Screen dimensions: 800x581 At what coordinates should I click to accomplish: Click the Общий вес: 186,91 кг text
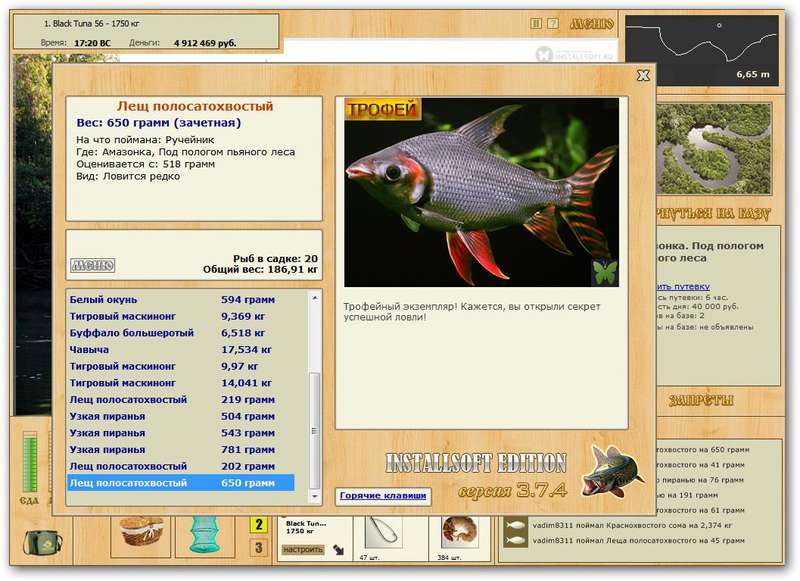point(260,270)
